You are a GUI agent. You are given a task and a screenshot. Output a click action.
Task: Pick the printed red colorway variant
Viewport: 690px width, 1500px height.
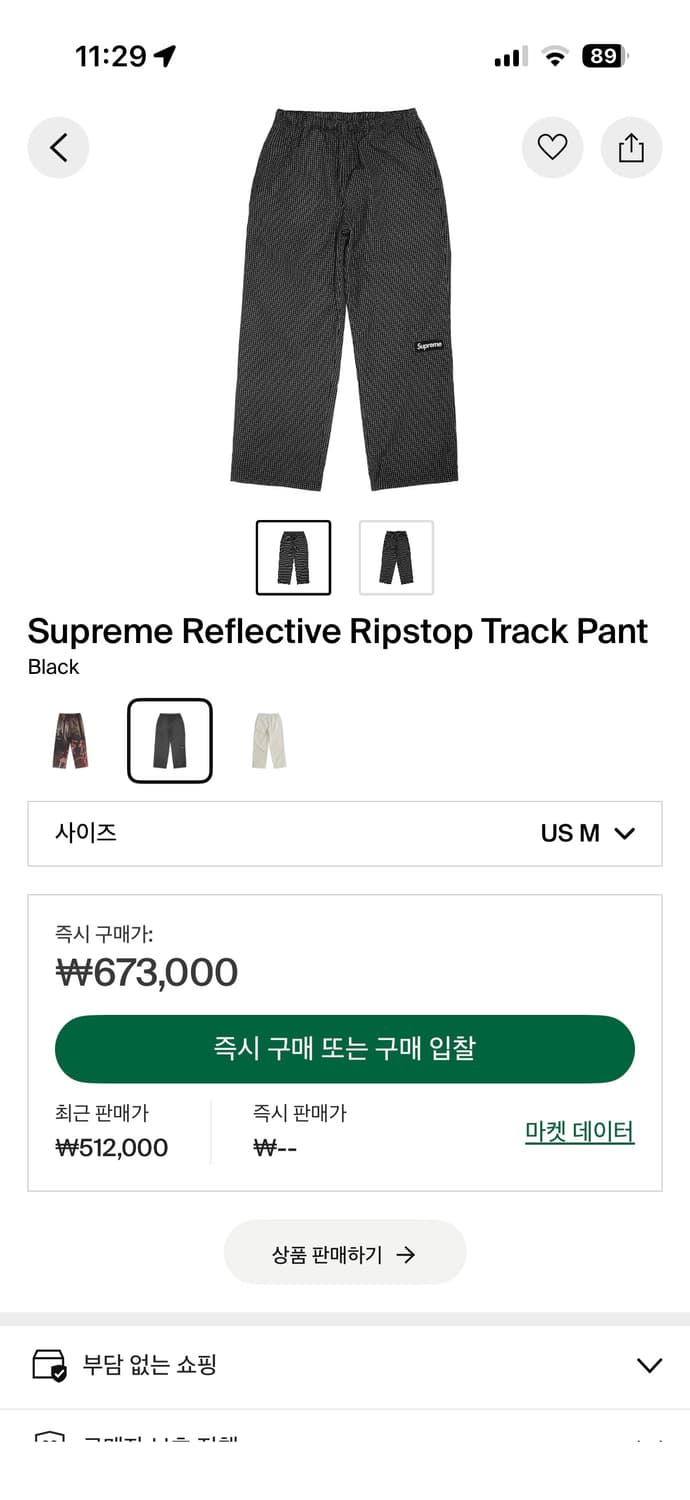pyautogui.click(x=70, y=740)
